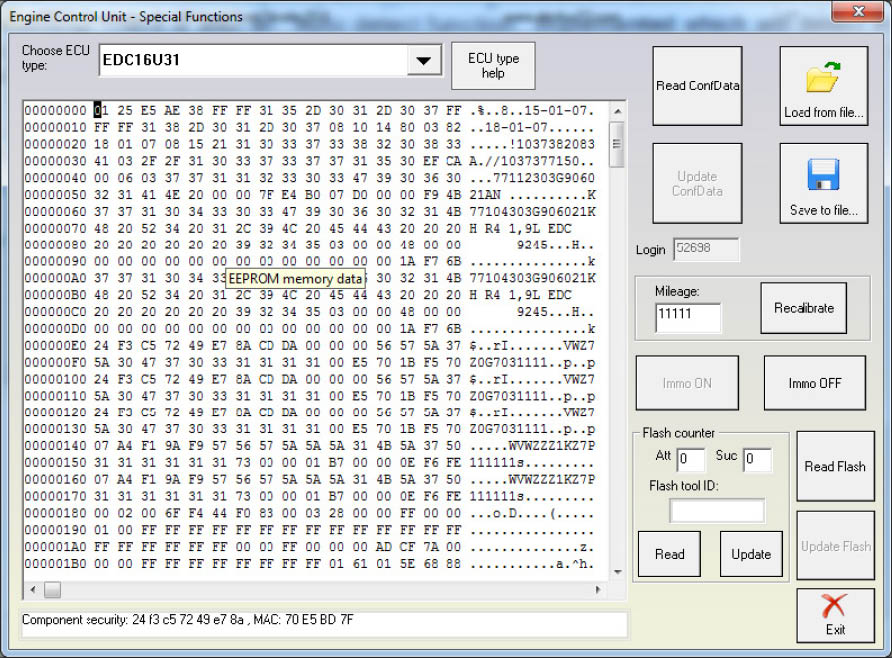This screenshot has height=658, width=892.
Task: Click Read in the Flash counter group
Action: tap(669, 554)
